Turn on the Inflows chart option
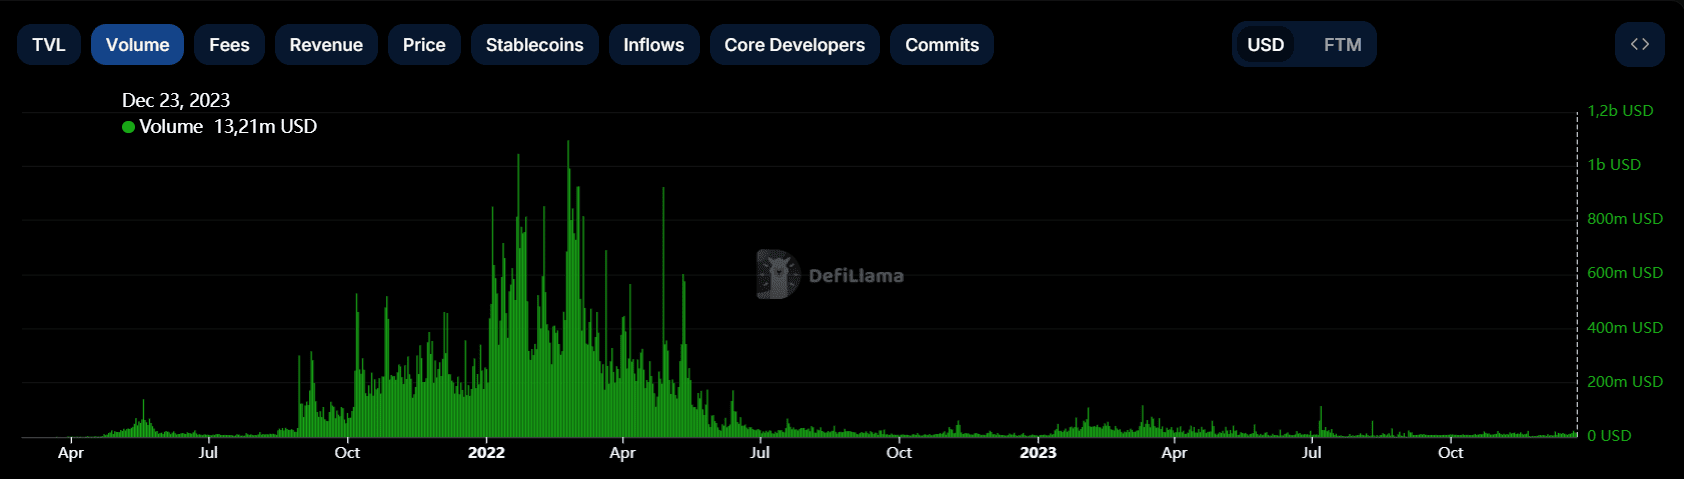 tap(653, 45)
